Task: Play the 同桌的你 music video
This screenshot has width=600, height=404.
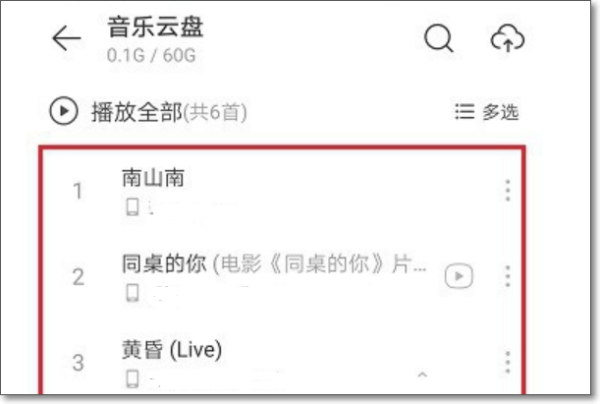Action: 459,276
